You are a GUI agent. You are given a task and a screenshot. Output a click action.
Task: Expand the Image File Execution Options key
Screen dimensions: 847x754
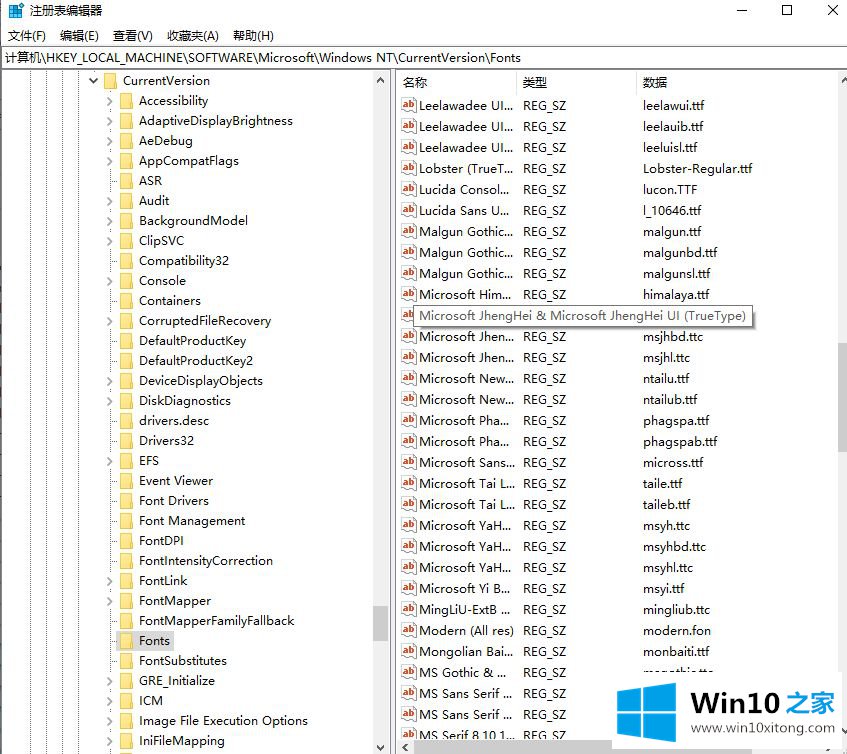coord(110,721)
